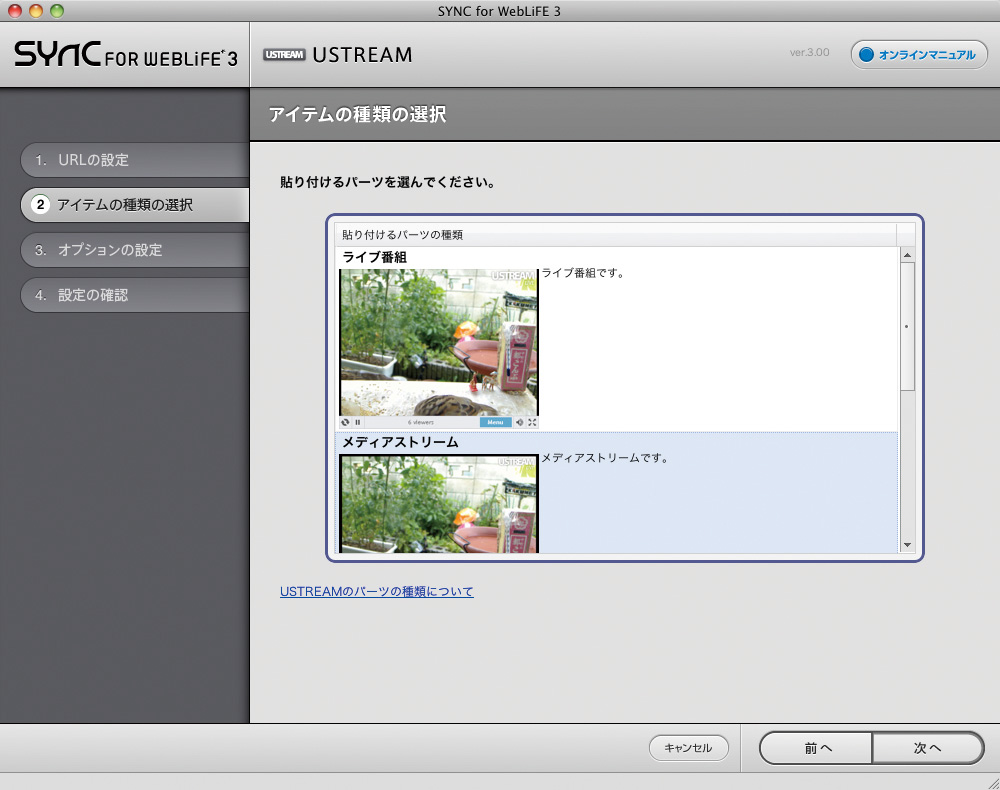1000x790 pixels.
Task: Click the SYNC for WebLiFE 3 logo
Action: [126, 55]
